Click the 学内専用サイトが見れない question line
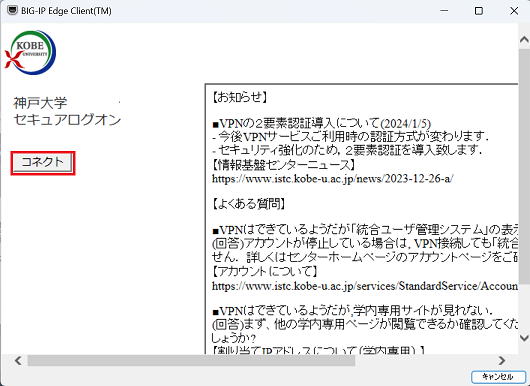This screenshot has height=386, width=530. pyautogui.click(x=352, y=310)
